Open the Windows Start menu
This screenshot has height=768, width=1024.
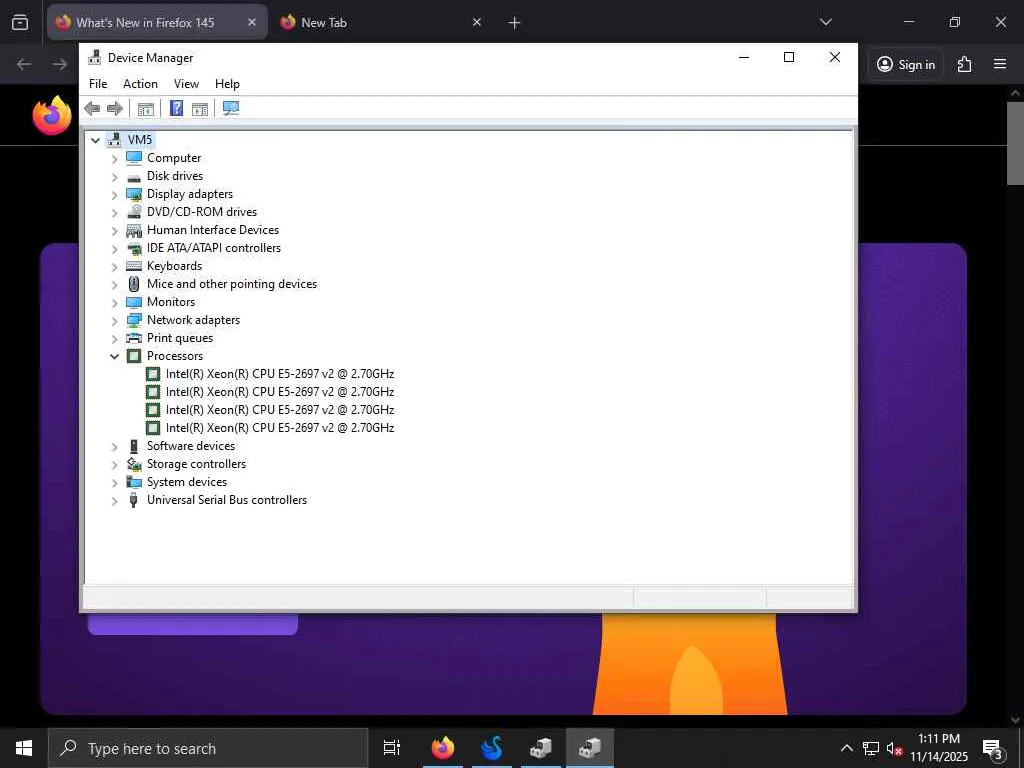tap(24, 748)
